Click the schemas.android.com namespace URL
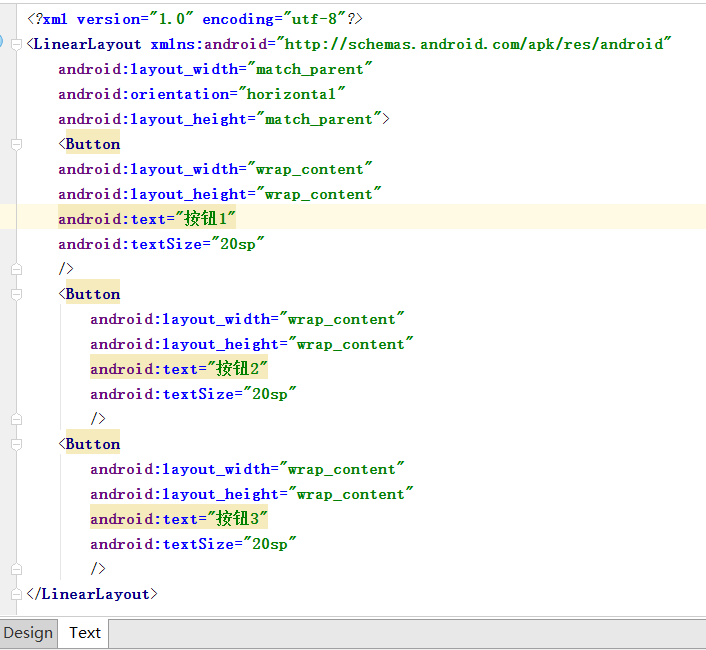This screenshot has height=650, width=706. 474,44
